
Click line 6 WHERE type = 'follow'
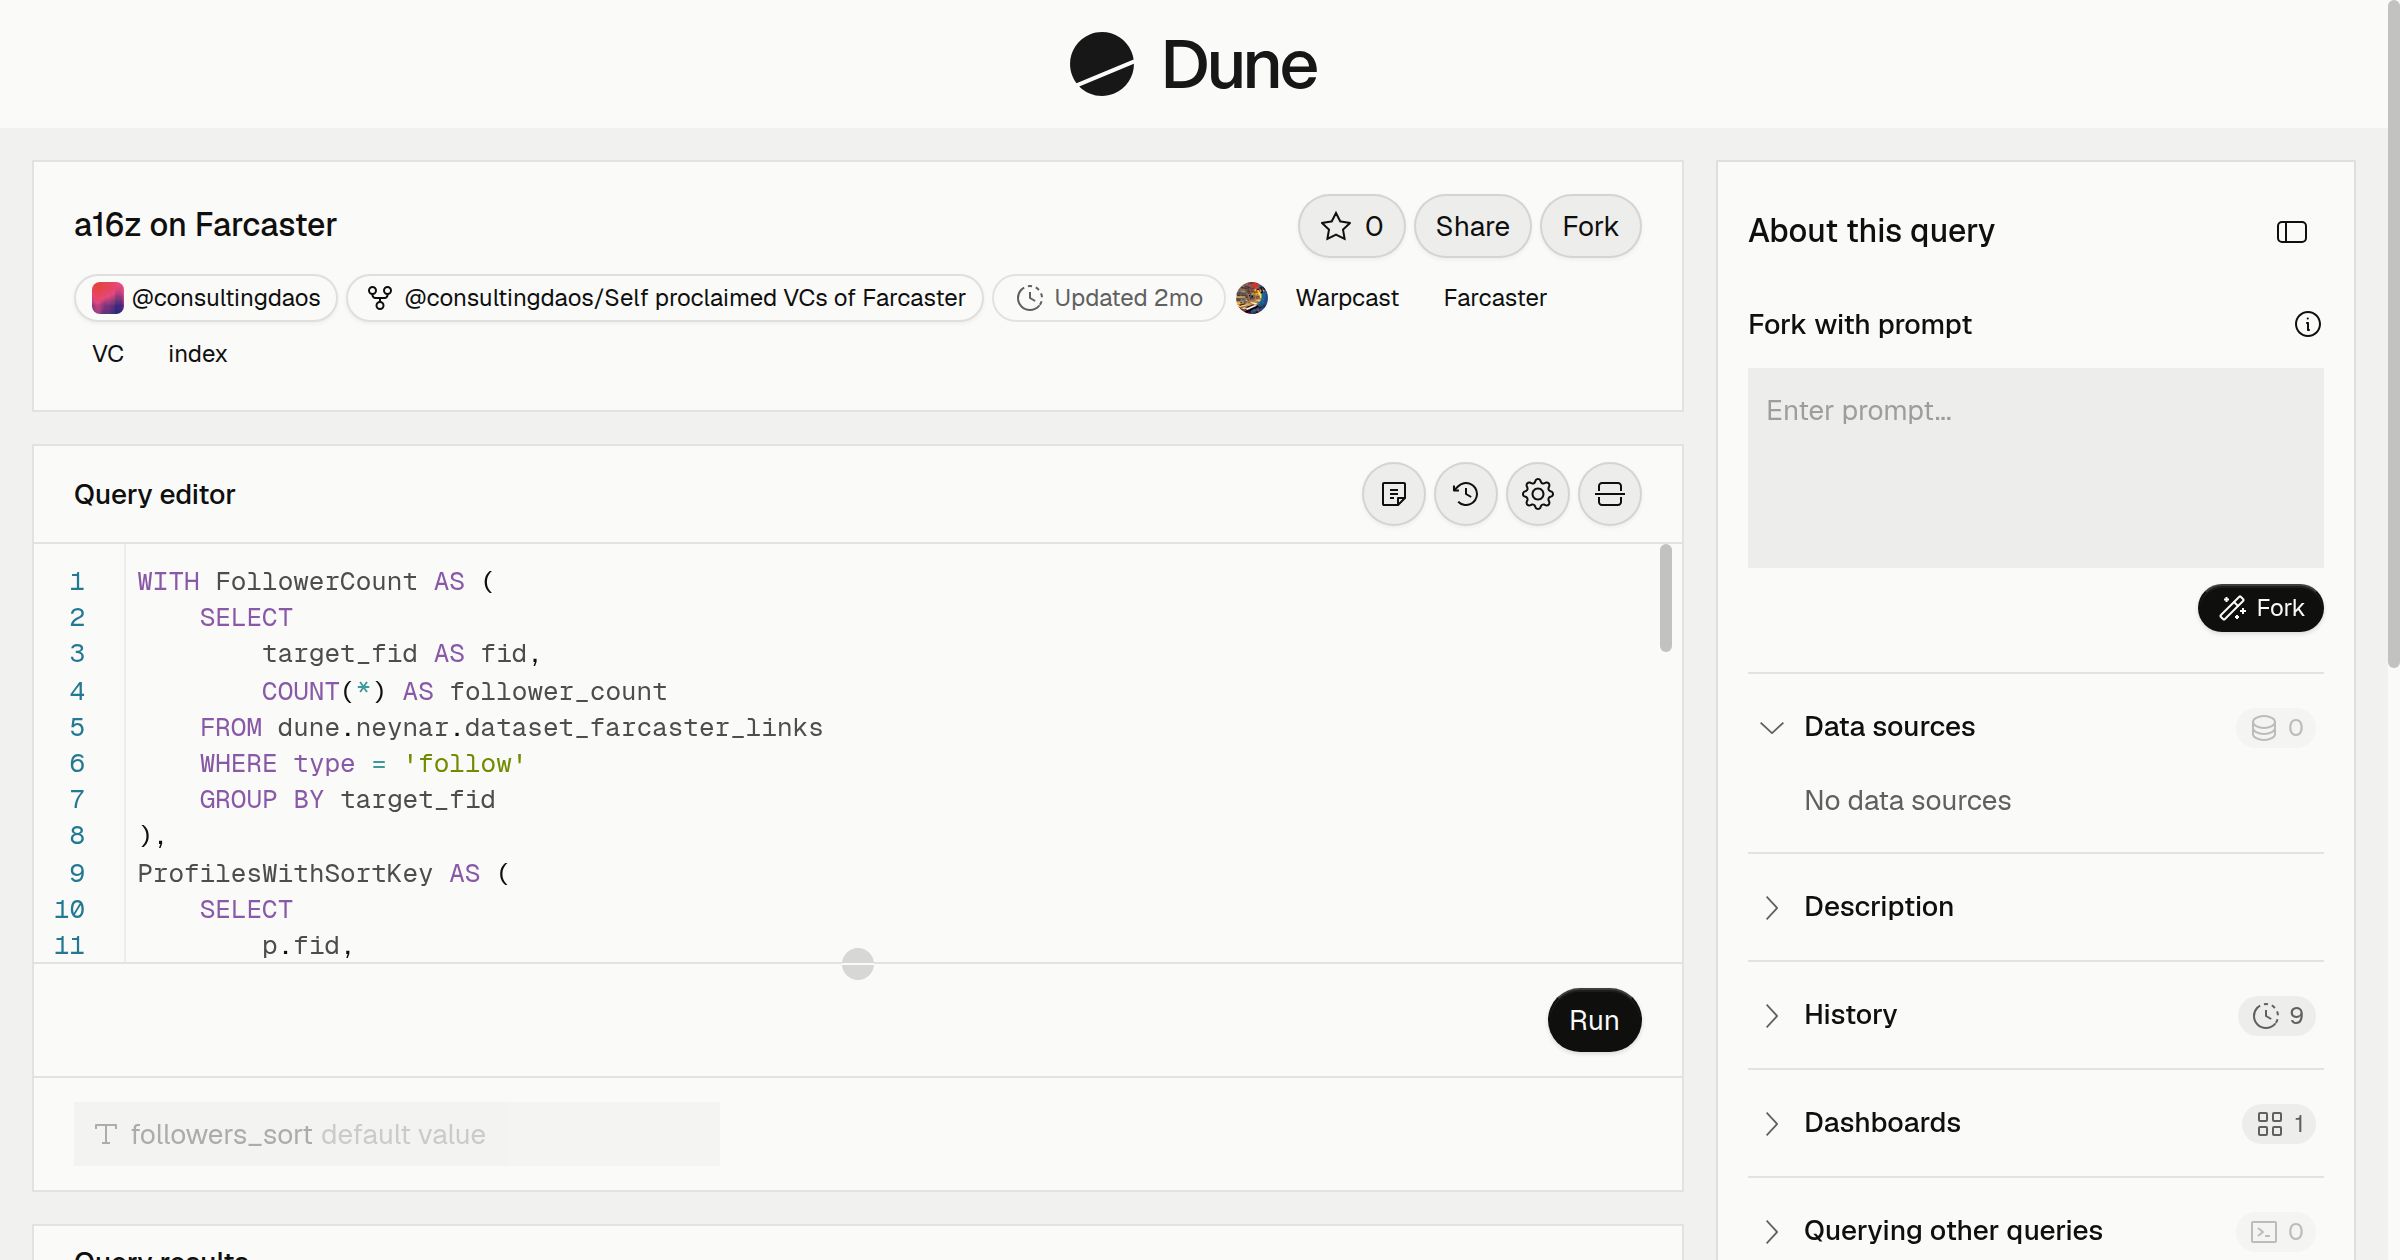[362, 764]
